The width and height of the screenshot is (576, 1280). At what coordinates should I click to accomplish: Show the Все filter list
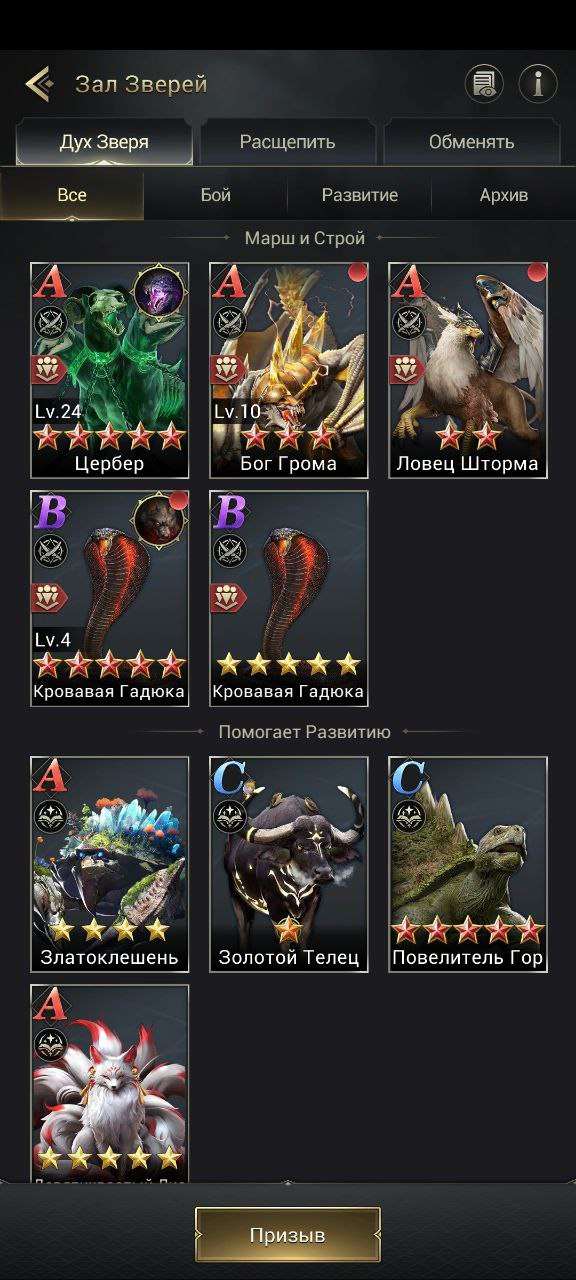pos(72,195)
